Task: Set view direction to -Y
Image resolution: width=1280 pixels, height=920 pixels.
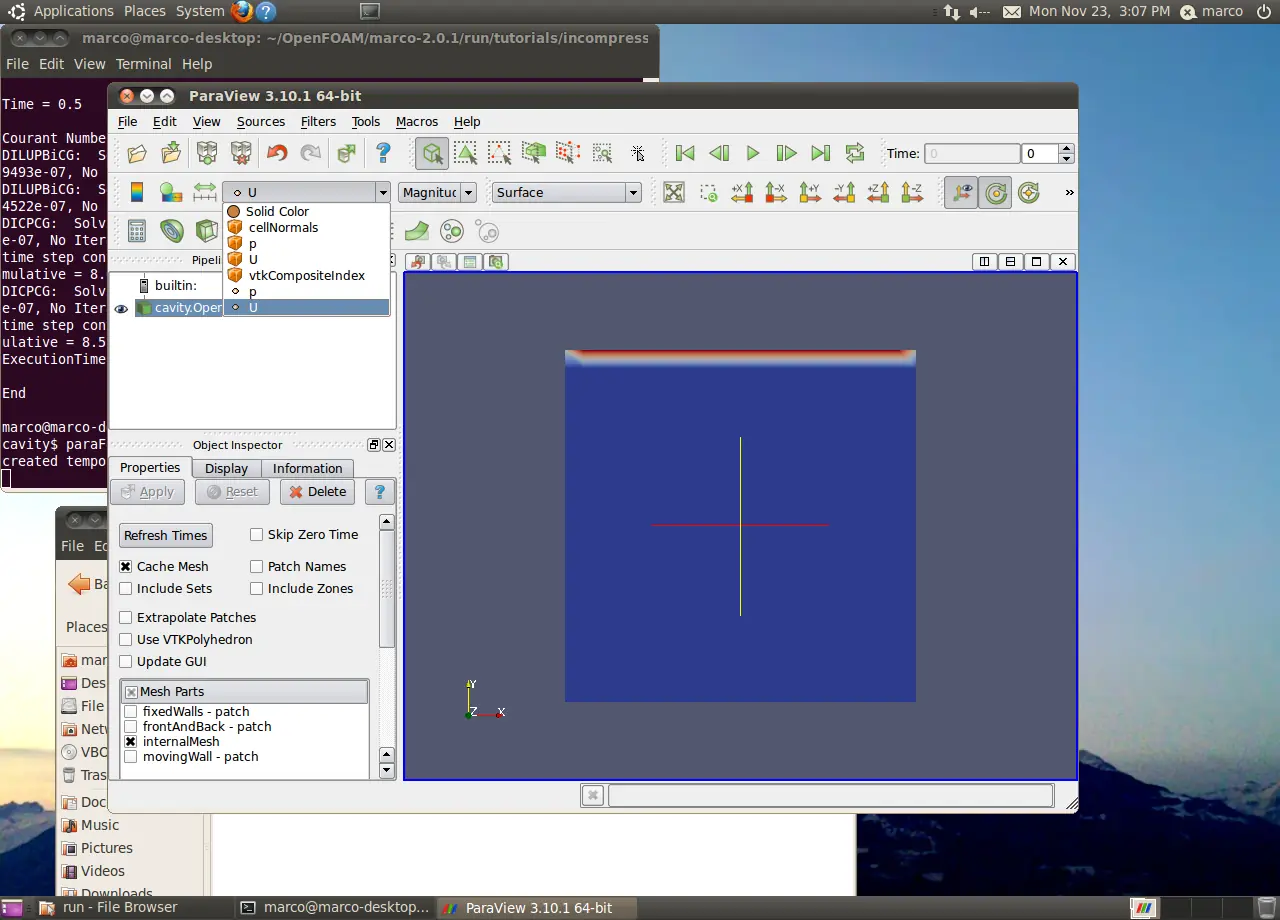Action: tap(844, 192)
